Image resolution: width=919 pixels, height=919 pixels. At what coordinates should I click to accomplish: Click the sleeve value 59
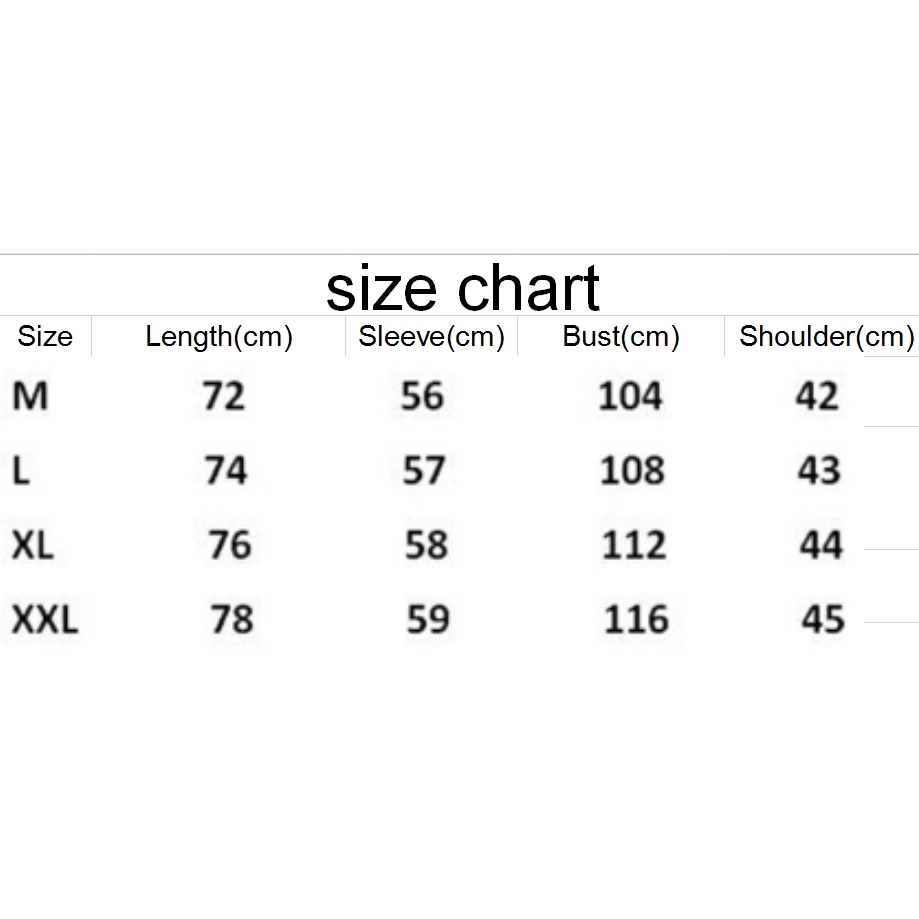click(428, 620)
